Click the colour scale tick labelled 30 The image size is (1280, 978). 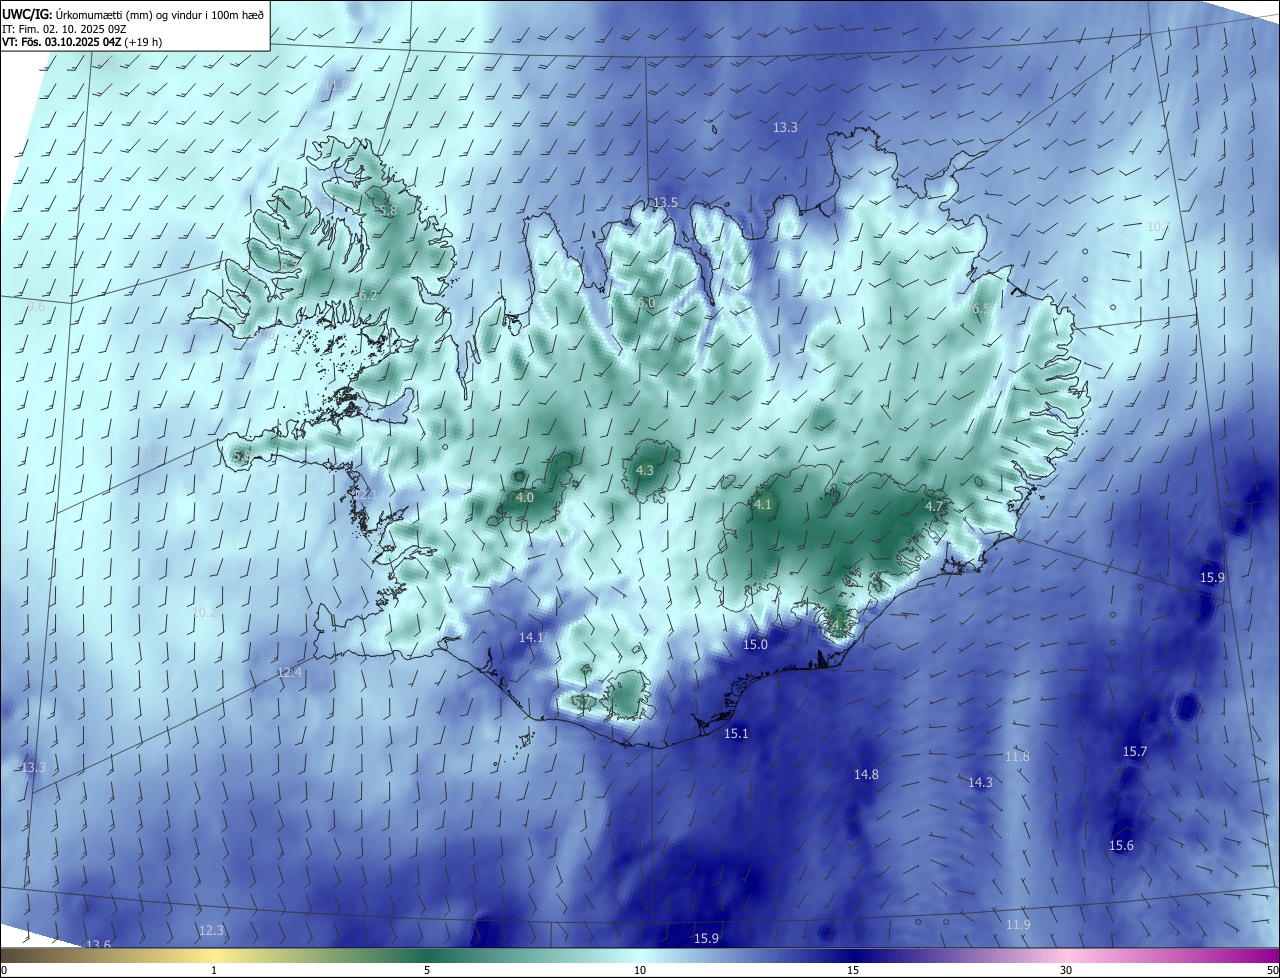pyautogui.click(x=1066, y=970)
